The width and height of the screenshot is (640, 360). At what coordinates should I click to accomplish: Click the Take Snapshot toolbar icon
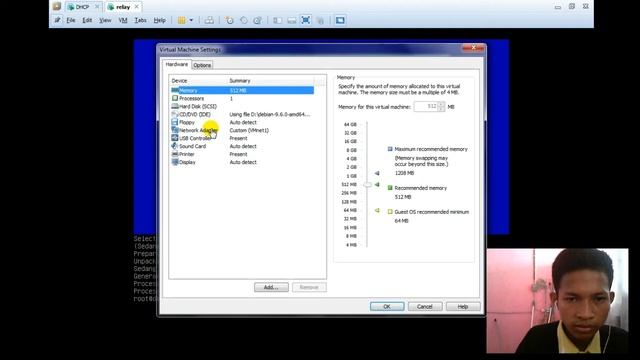[x=229, y=20]
